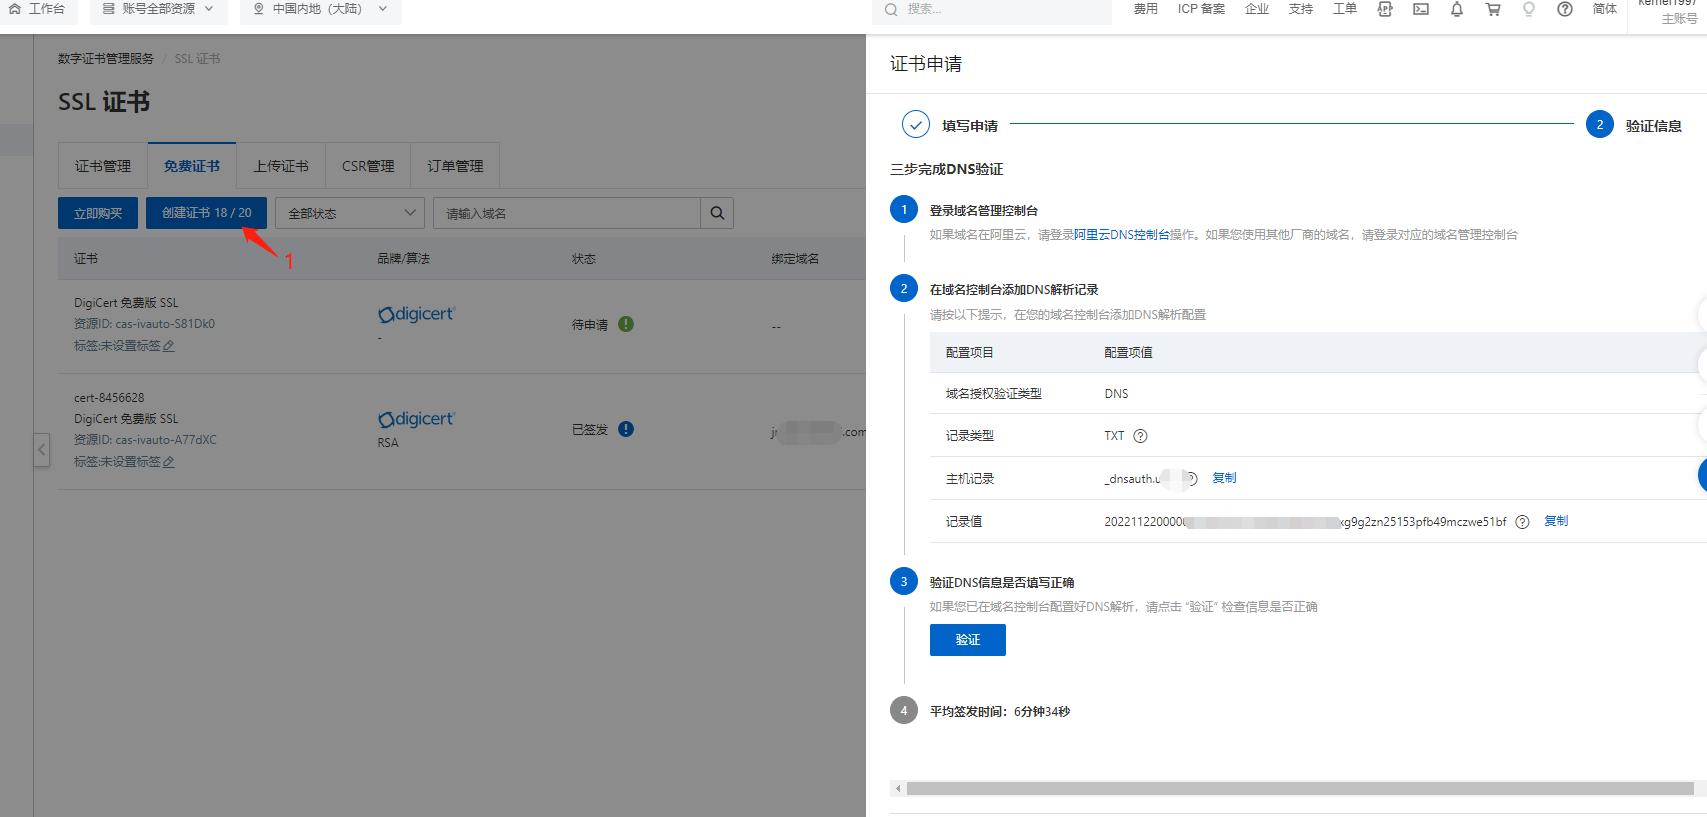Click 创建证书 18 / 20 button
The height and width of the screenshot is (817, 1707).
click(206, 213)
